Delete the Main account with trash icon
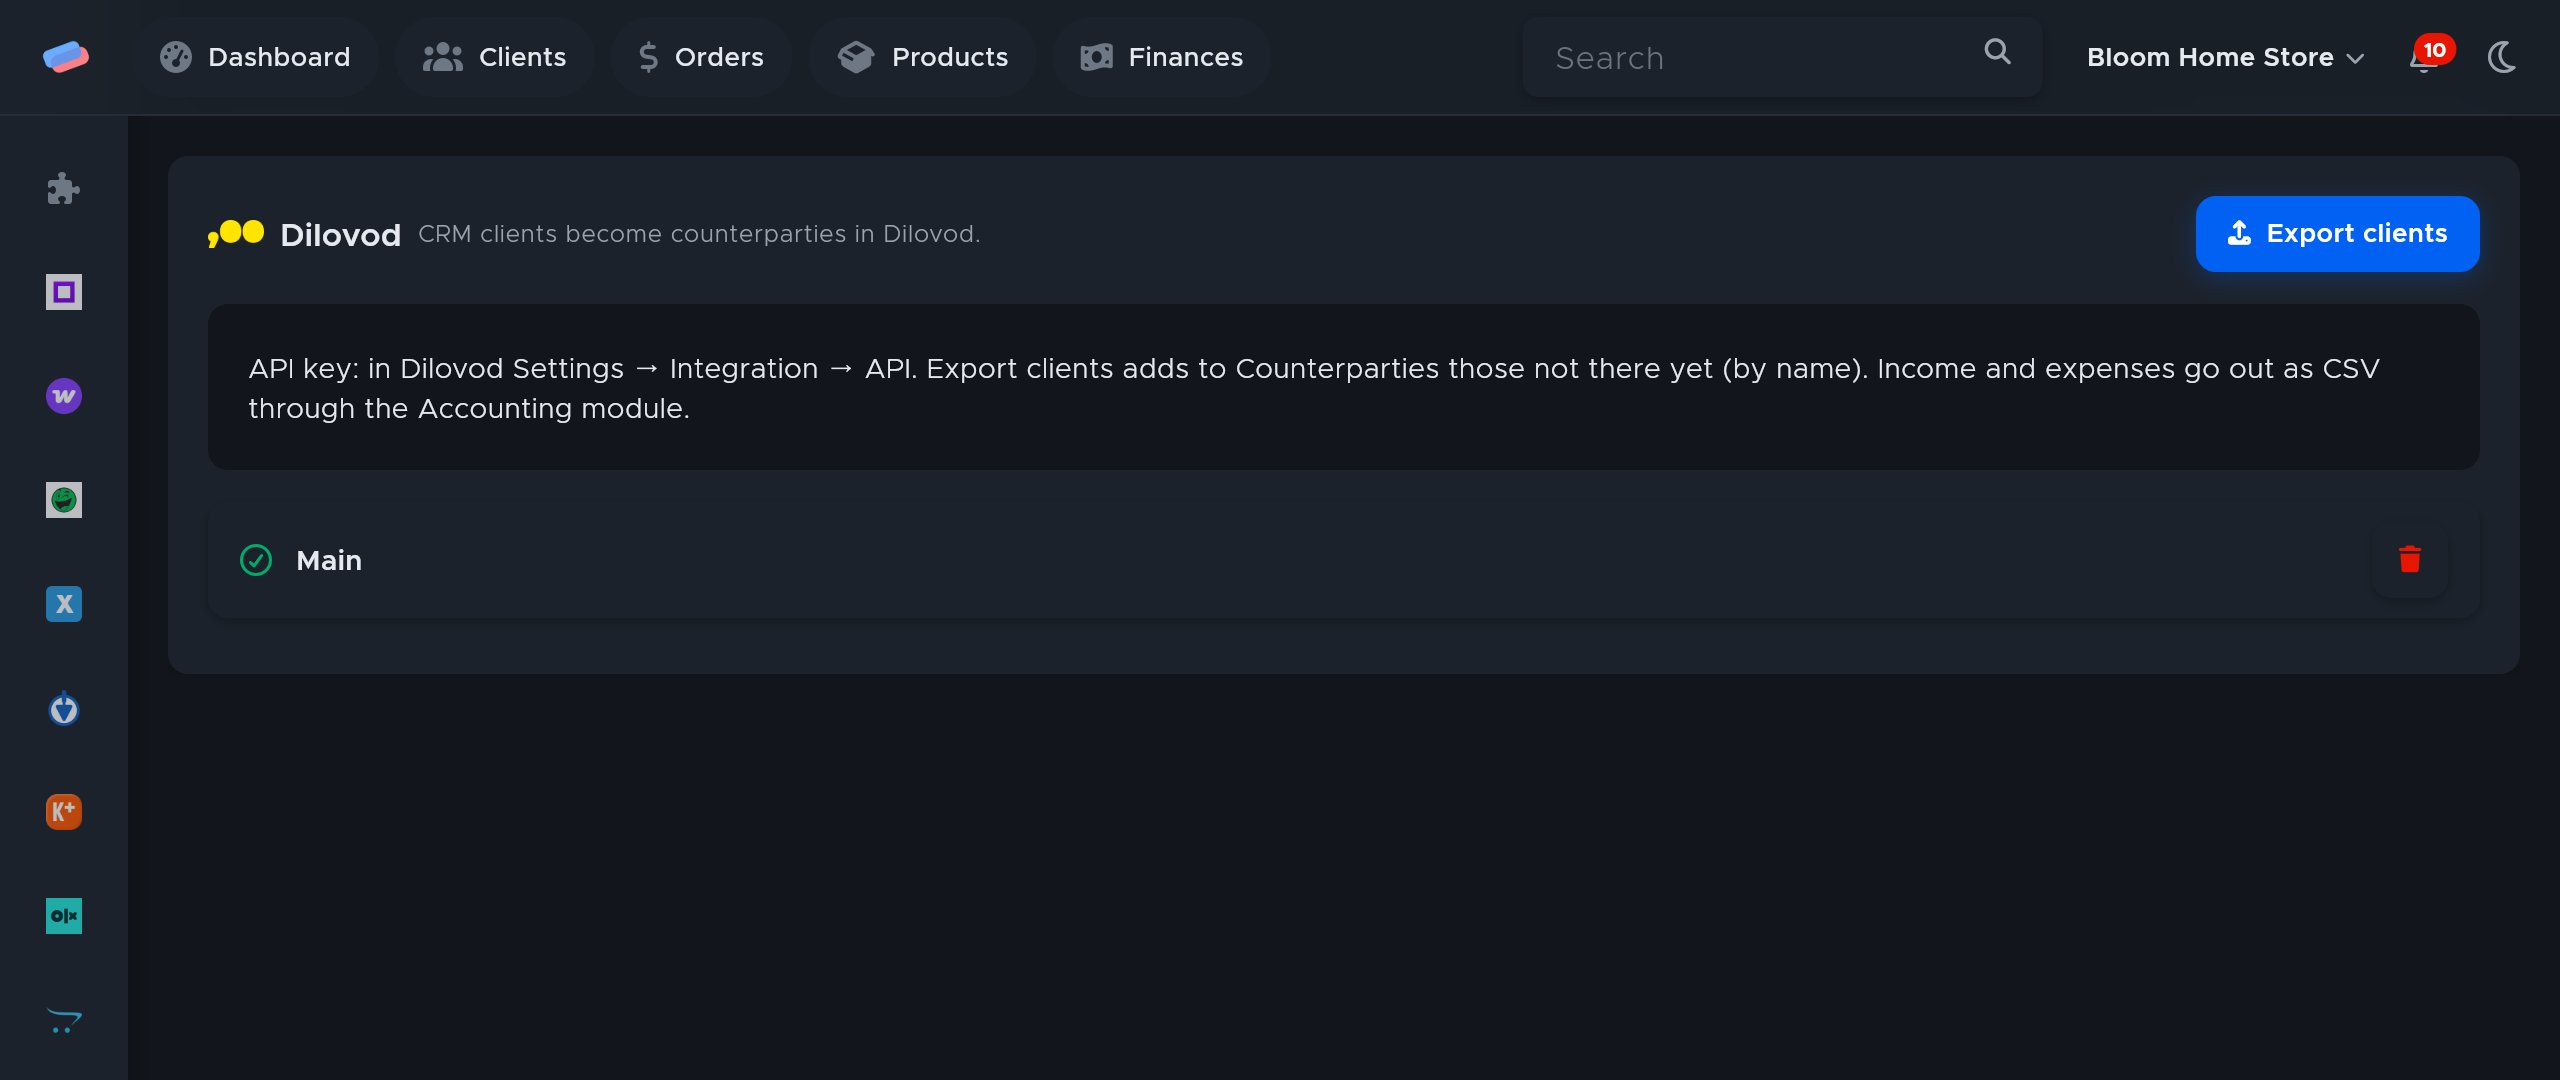 2410,560
